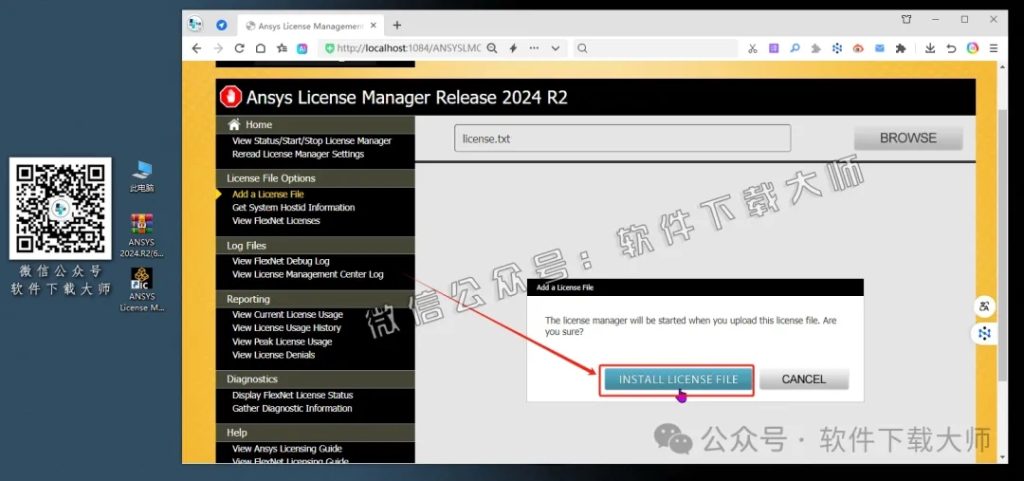
Task: Select ANSYS 2024.R2 archive desktop icon
Action: [142, 236]
